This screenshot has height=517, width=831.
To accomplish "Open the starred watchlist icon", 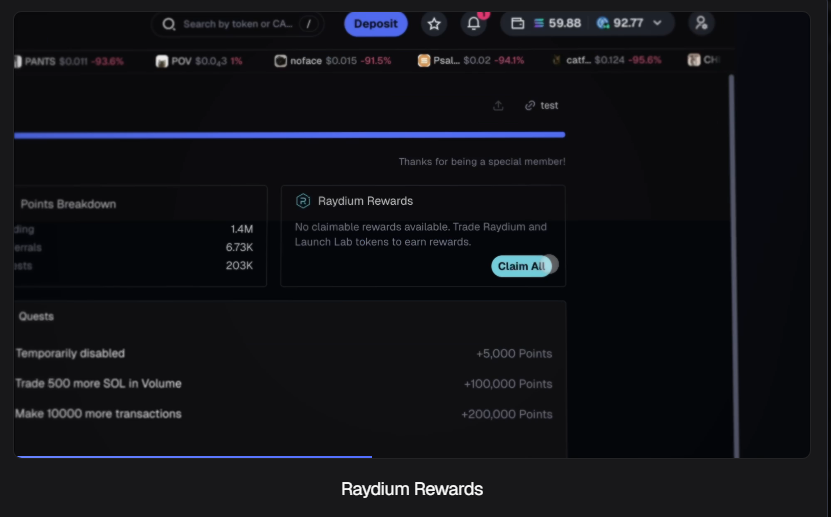I will pos(434,24).
